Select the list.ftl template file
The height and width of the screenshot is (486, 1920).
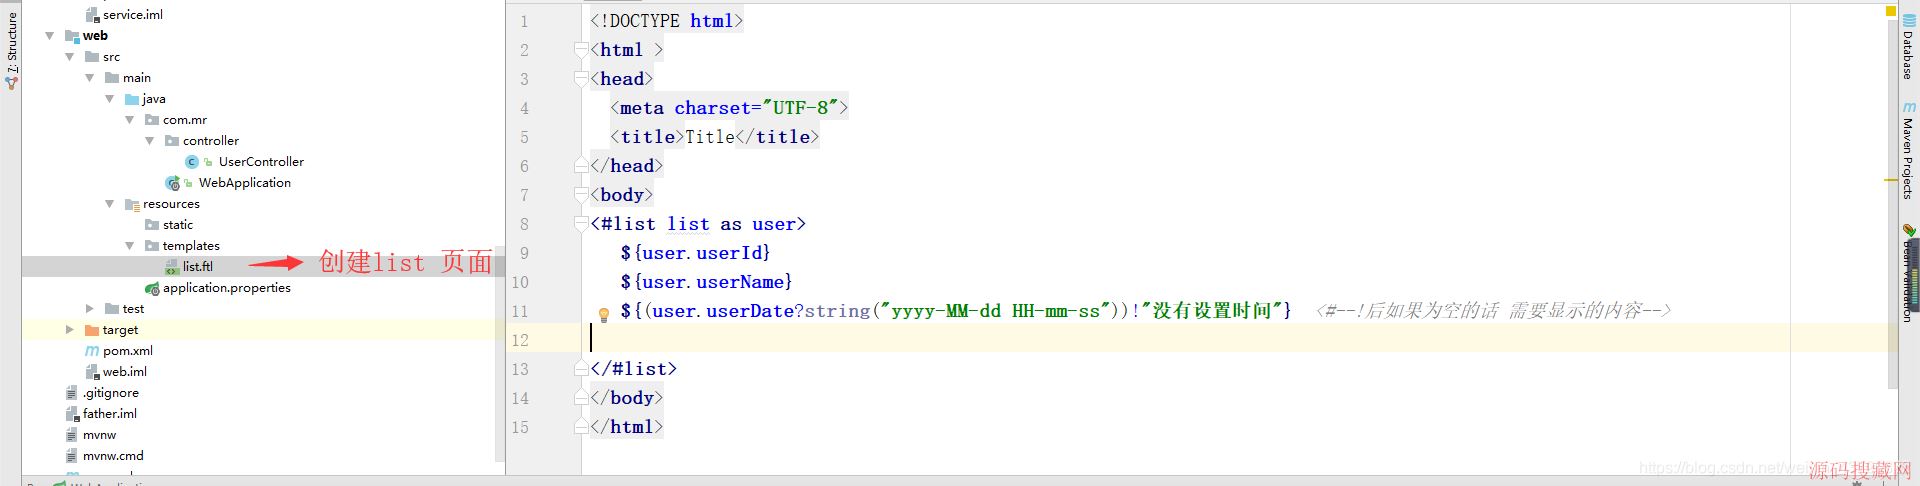click(197, 267)
